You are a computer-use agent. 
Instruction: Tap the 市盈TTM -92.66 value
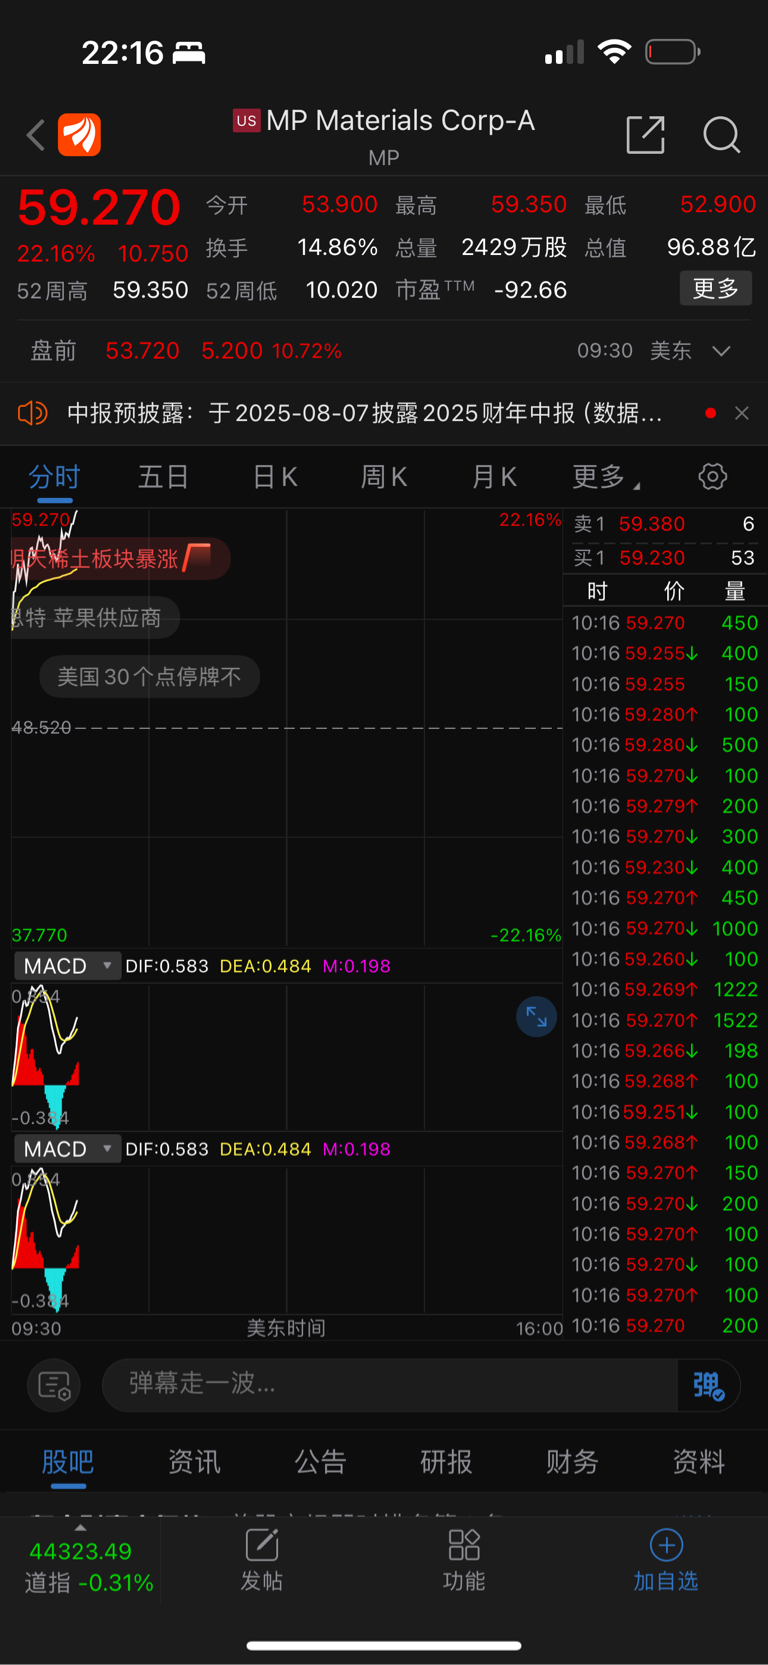pyautogui.click(x=530, y=290)
